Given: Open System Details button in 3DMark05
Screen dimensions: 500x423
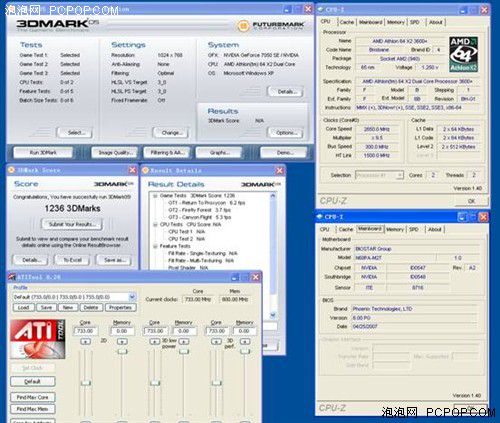Looking at the screenshot, I should [x=285, y=92].
